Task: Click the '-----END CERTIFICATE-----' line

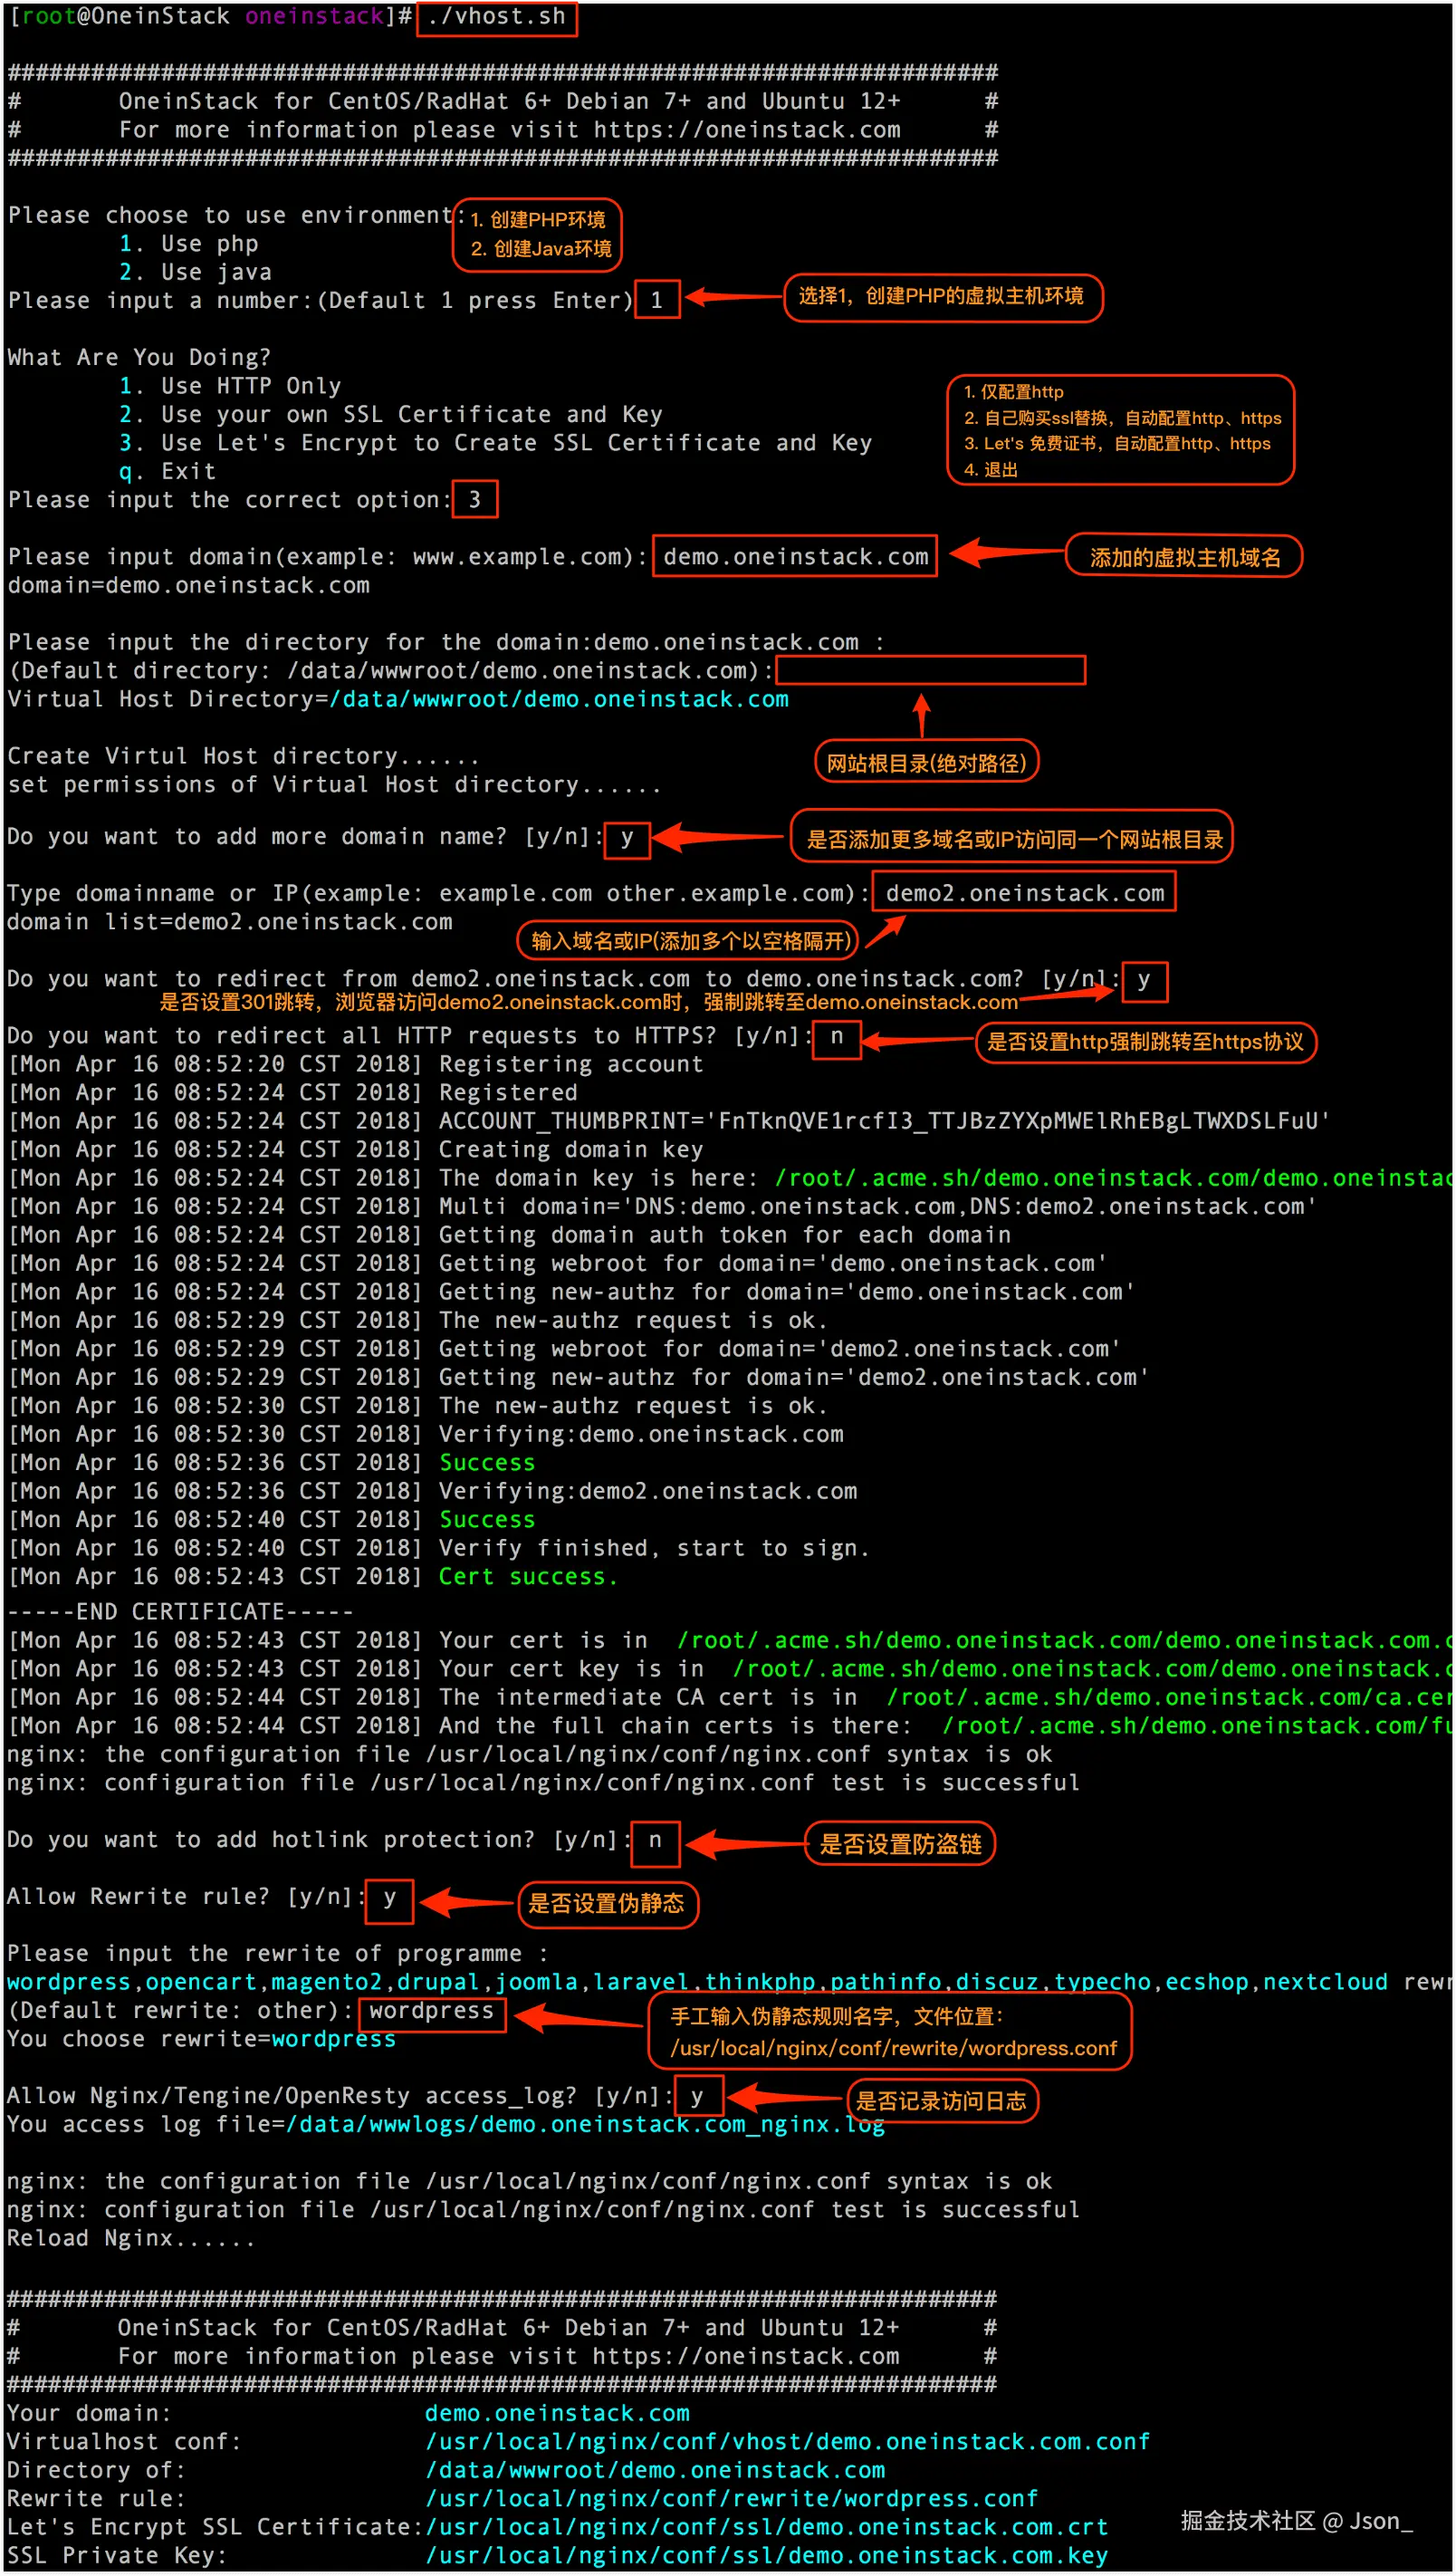Action: coord(180,1611)
